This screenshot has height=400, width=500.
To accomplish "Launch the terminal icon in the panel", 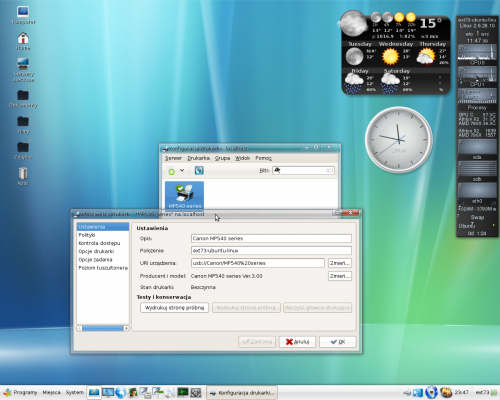I will [183, 392].
